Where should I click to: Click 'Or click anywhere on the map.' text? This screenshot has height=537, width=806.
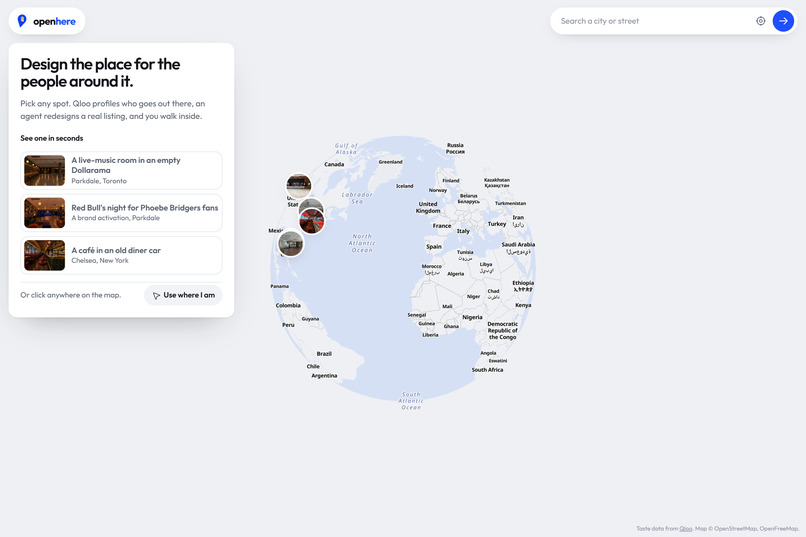click(x=70, y=295)
